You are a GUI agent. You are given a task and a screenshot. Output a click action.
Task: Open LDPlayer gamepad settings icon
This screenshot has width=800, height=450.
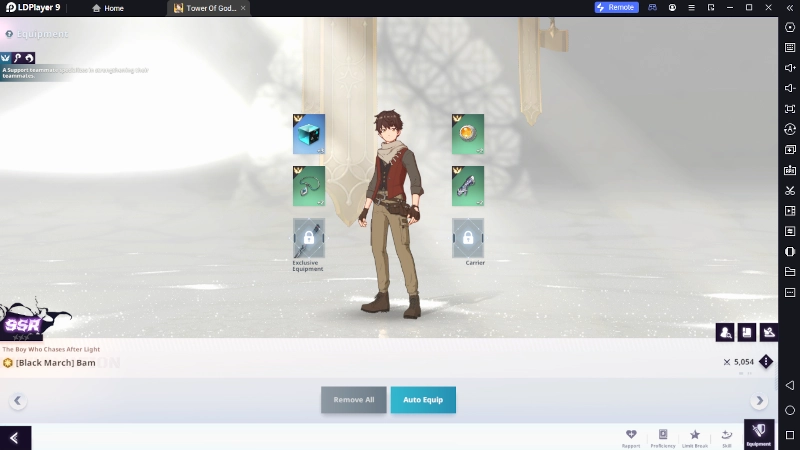[652, 8]
